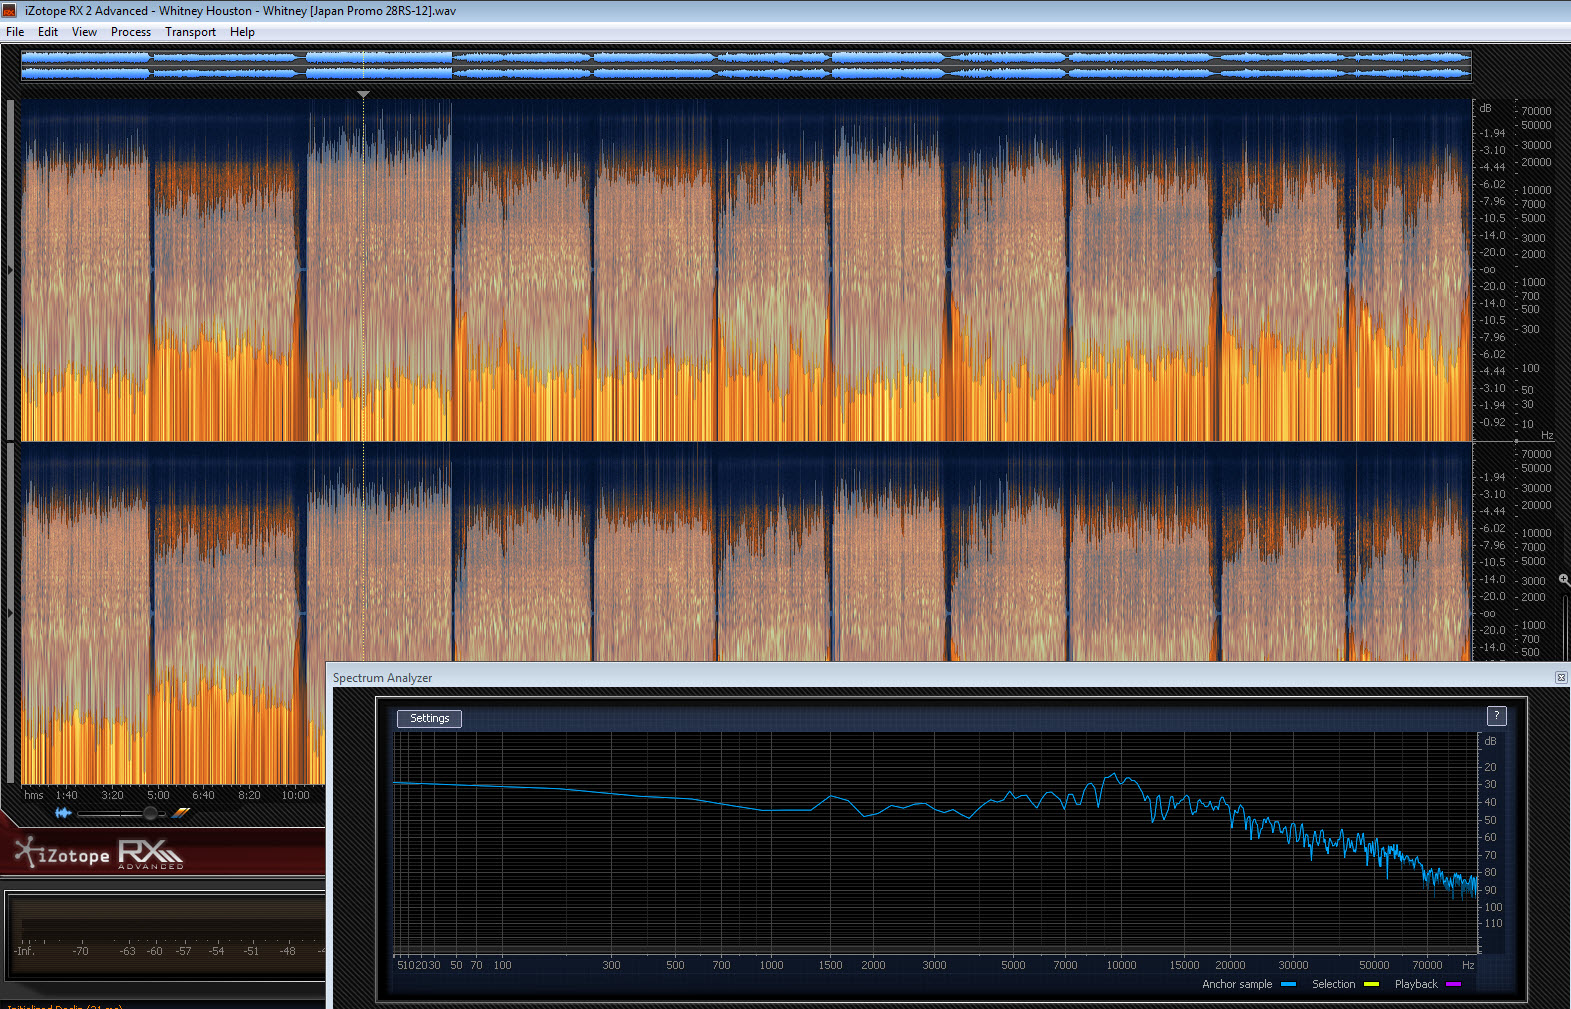
Task: Click the 10:00 mark on the time ruler
Action: coord(295,795)
